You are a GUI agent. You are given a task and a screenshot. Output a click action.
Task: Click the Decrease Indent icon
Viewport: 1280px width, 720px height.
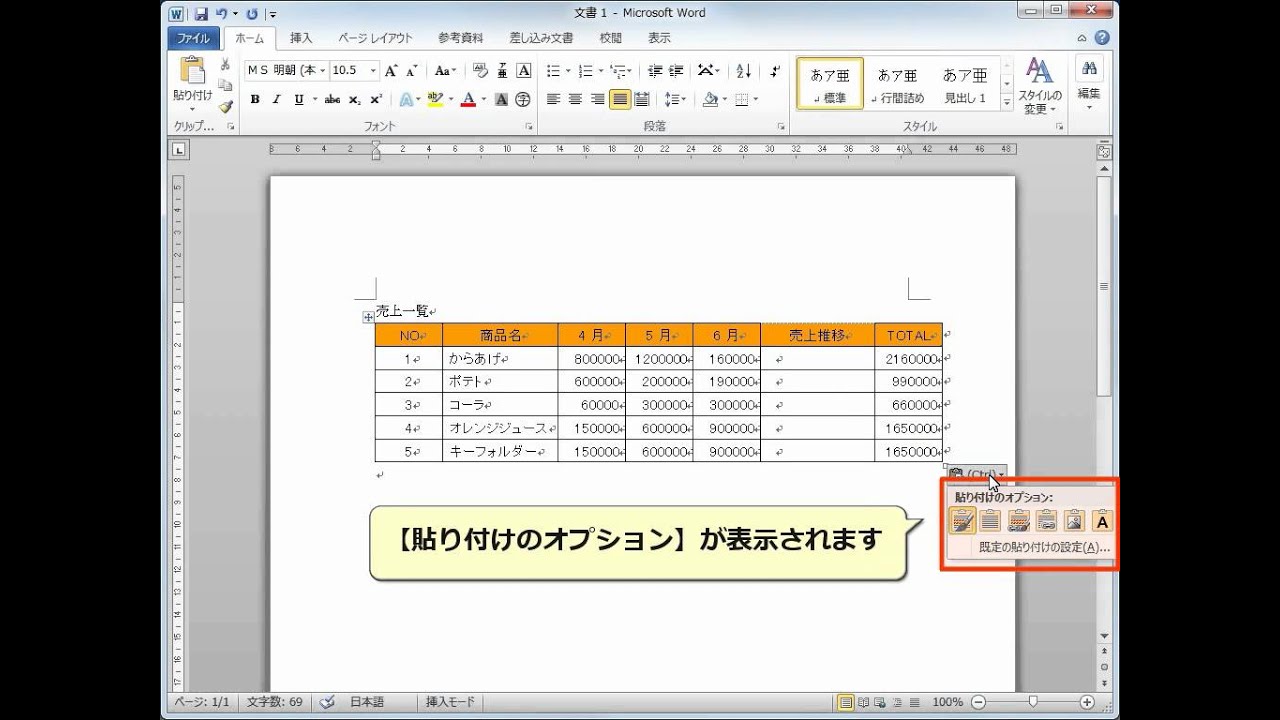point(655,71)
